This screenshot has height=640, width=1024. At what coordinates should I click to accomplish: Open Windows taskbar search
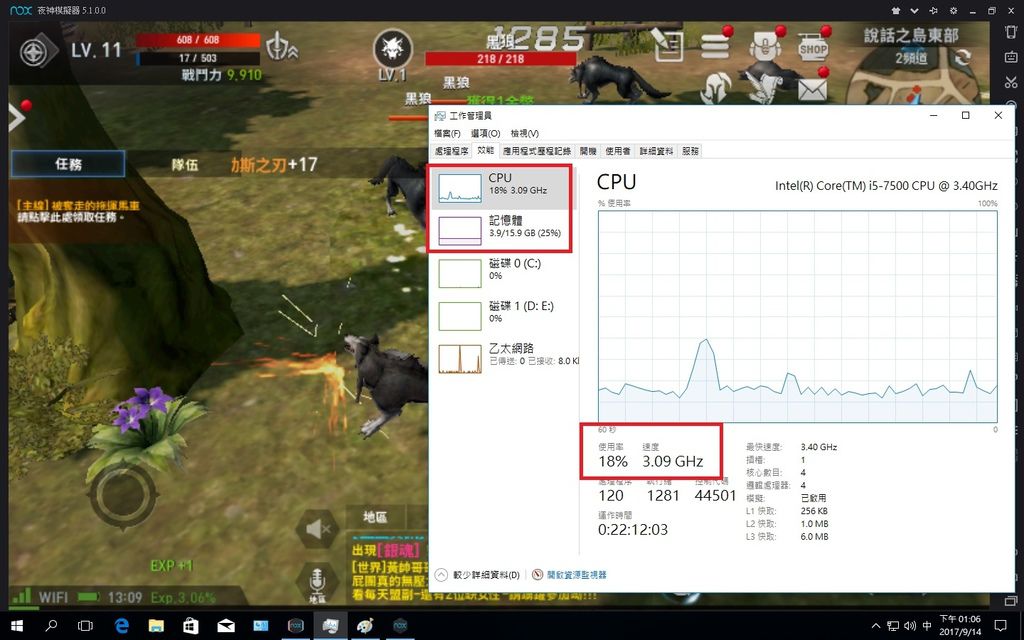51,626
